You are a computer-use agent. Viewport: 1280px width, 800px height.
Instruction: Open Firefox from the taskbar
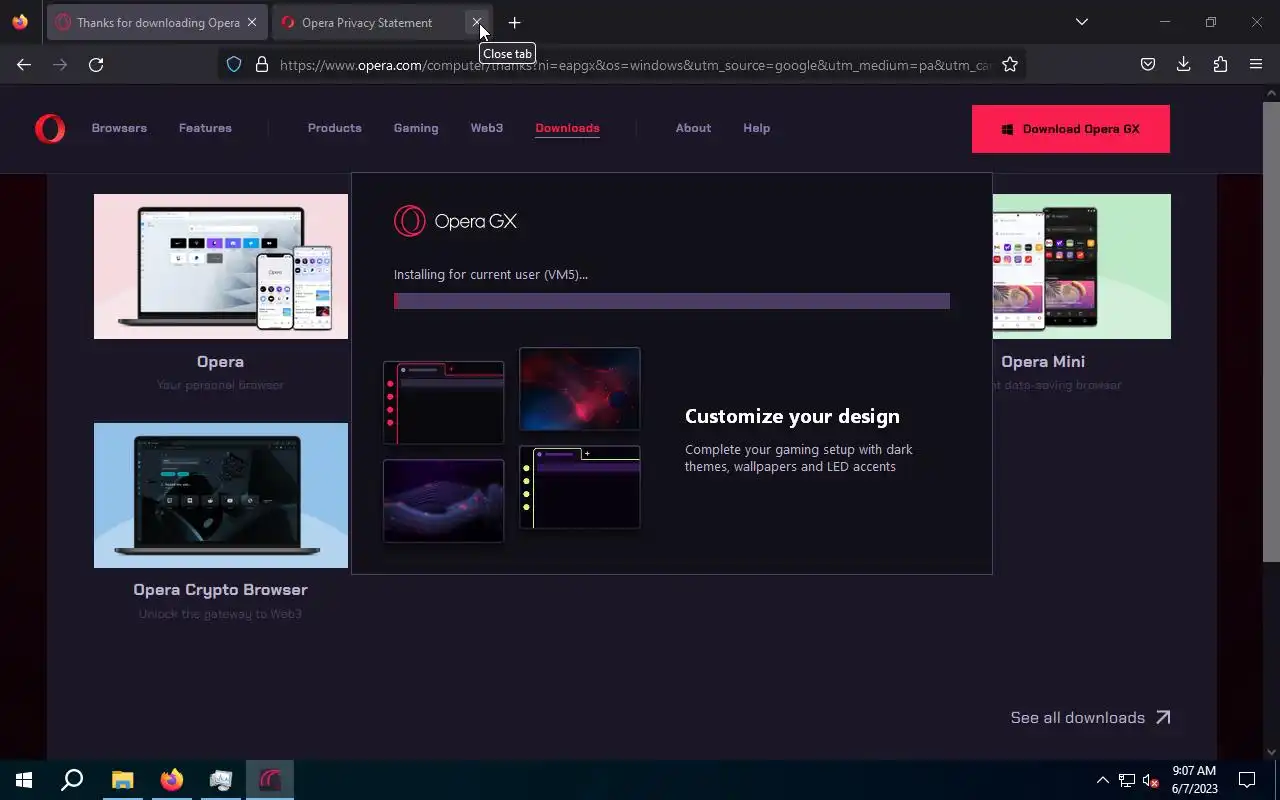172,780
